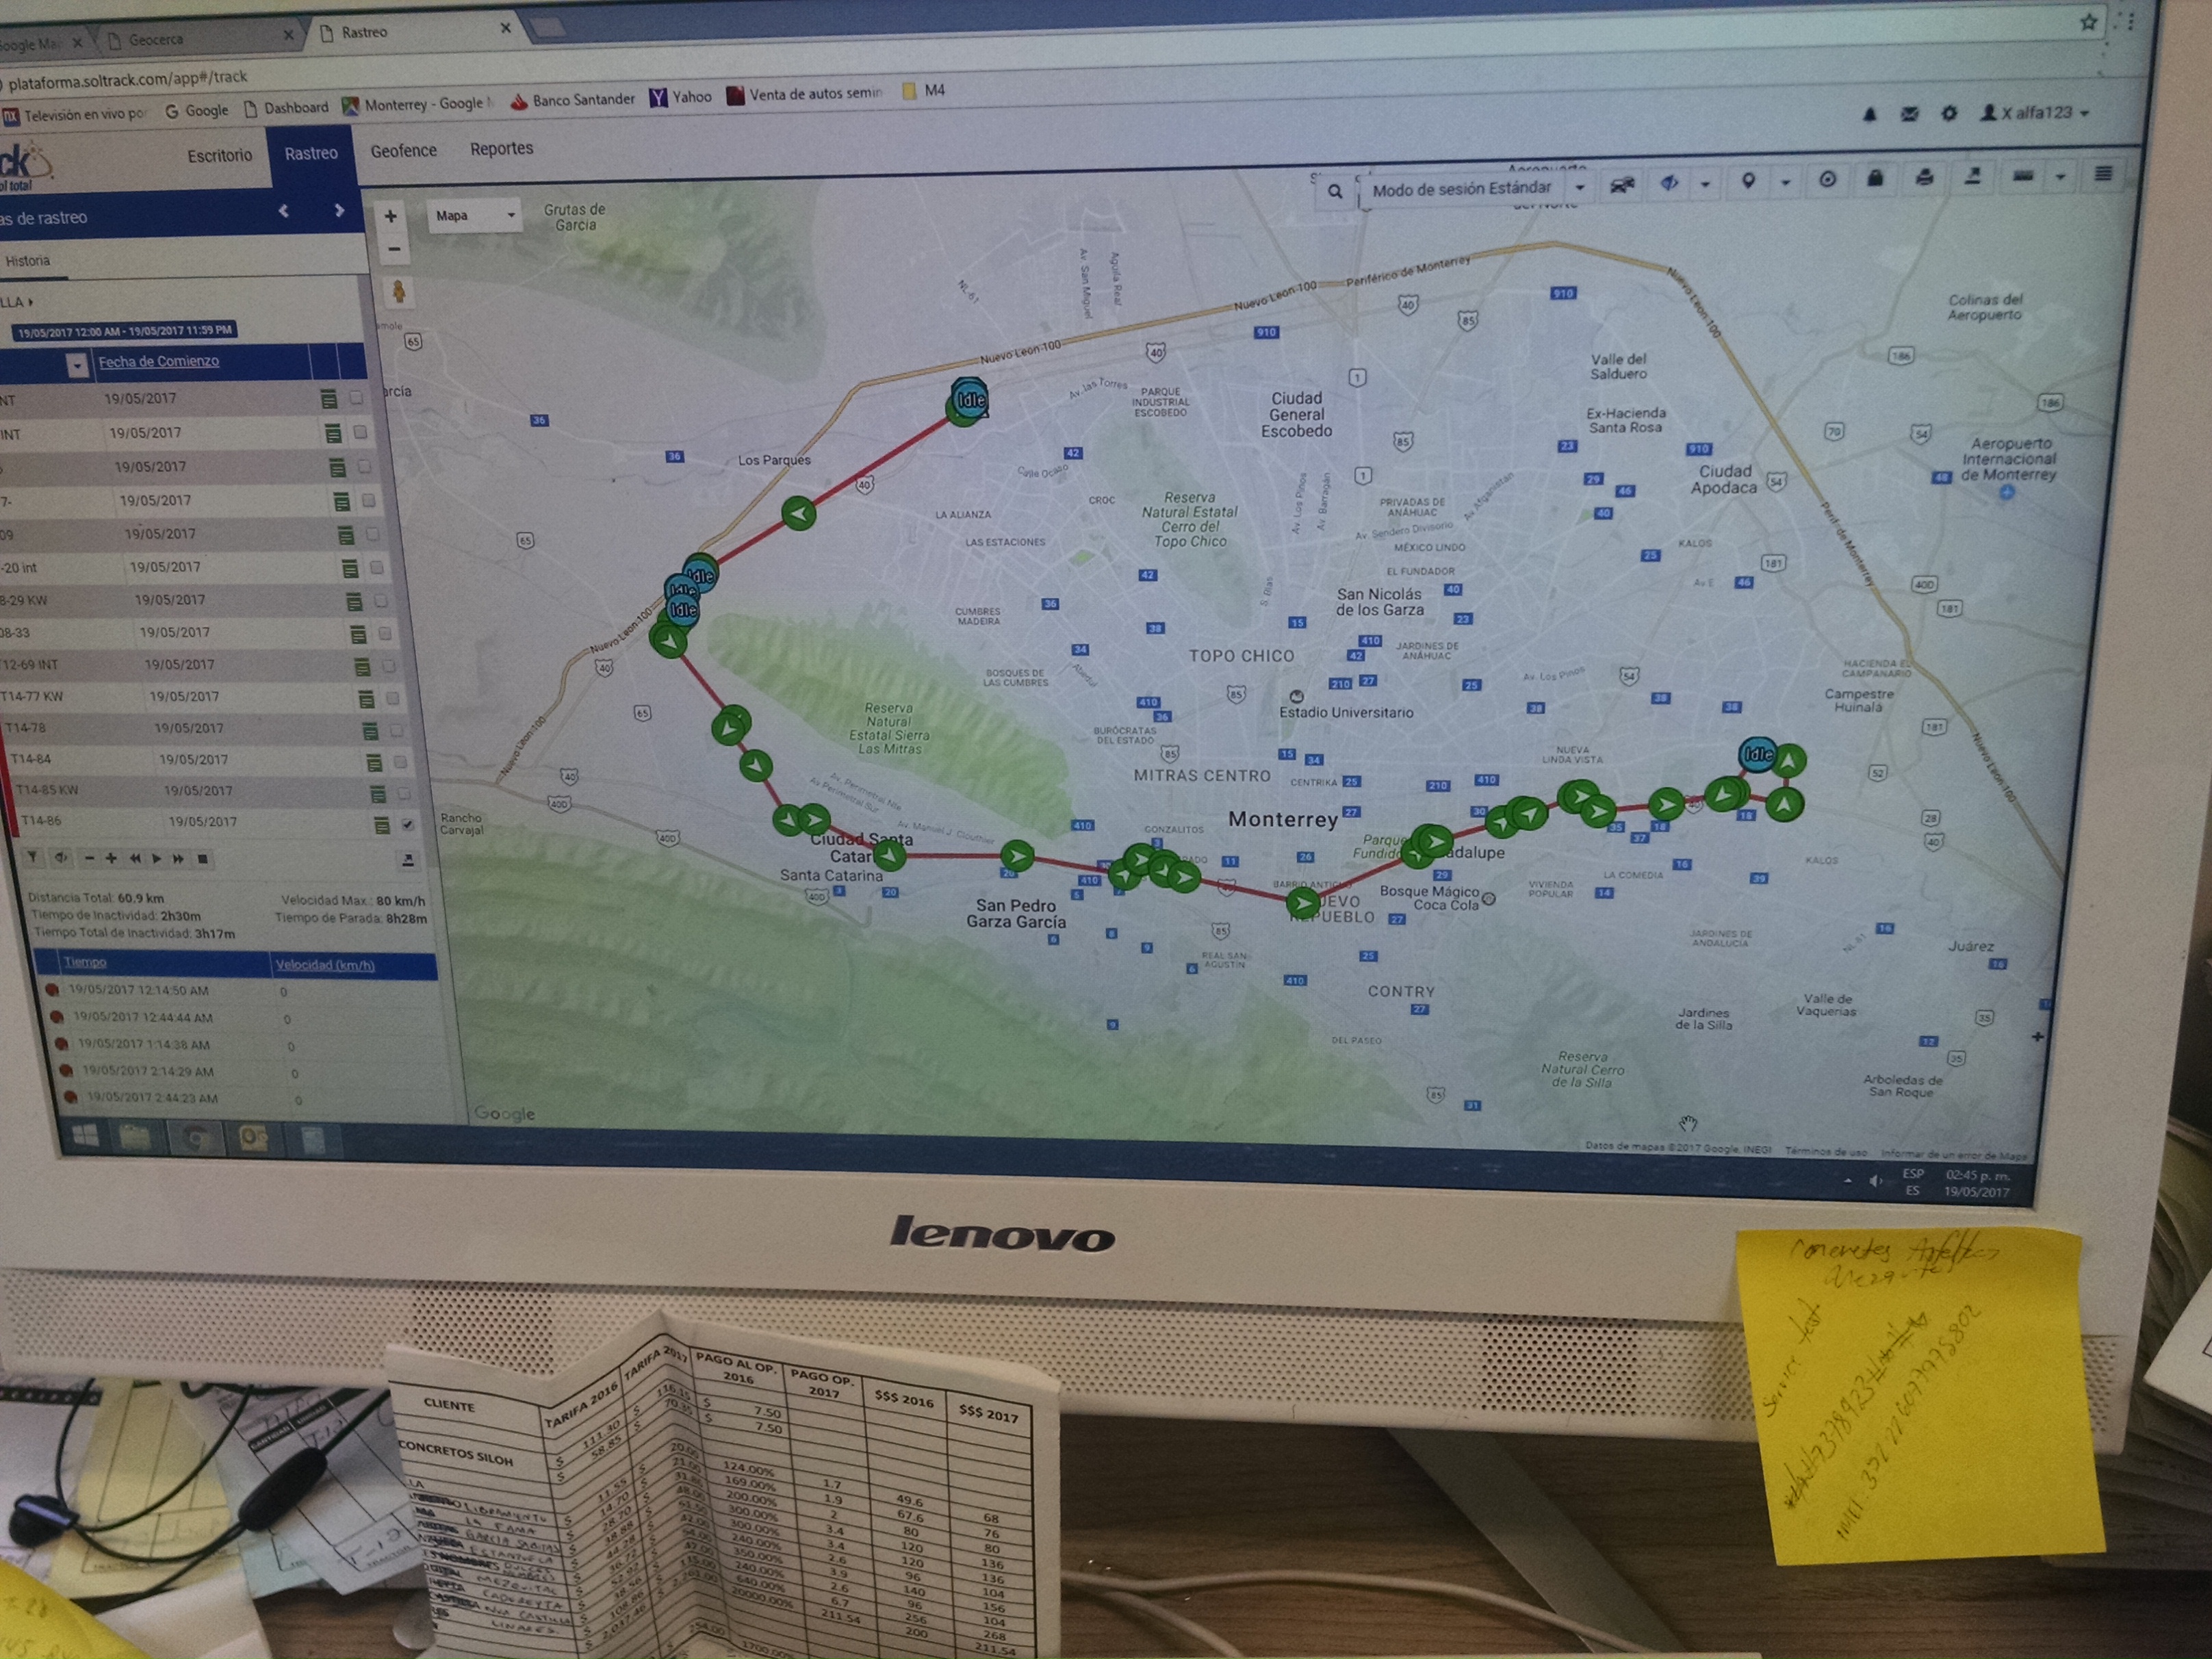Screen dimensions: 2212x1659
Task: Click the print icon in map toolbar
Action: 1924,178
